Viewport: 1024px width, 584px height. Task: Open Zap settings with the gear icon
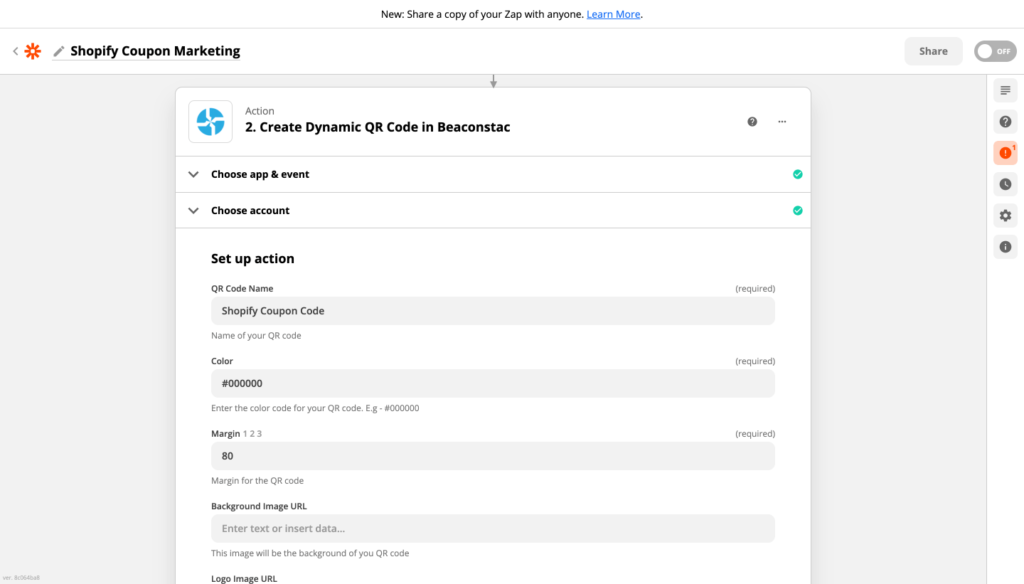tap(1005, 215)
